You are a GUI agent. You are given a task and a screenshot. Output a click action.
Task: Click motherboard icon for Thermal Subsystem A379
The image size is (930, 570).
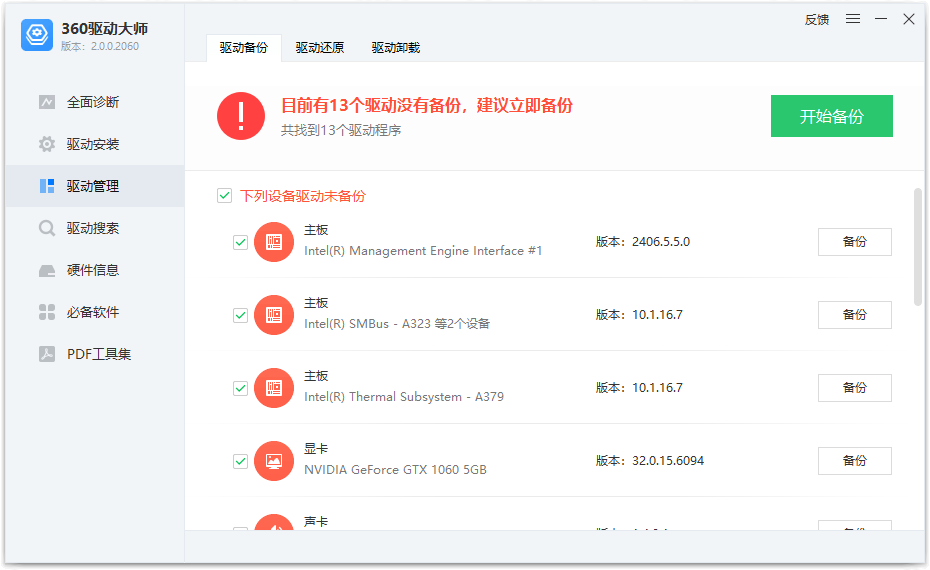coord(274,388)
